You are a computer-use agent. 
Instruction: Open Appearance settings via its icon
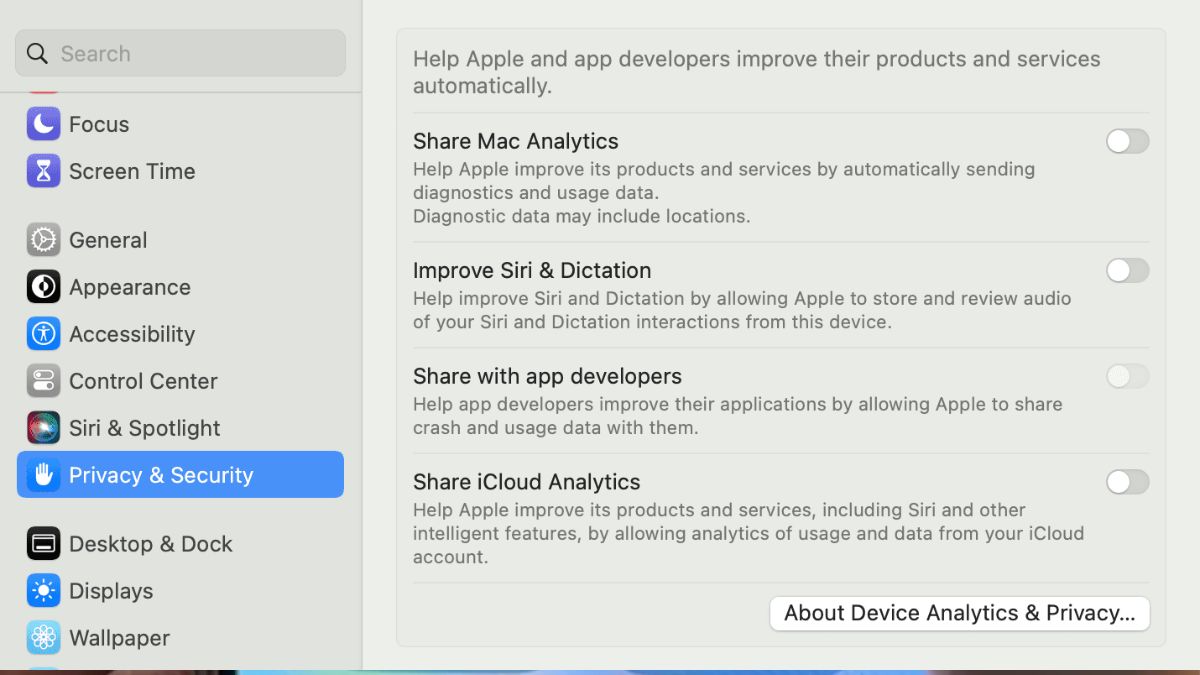(42, 287)
